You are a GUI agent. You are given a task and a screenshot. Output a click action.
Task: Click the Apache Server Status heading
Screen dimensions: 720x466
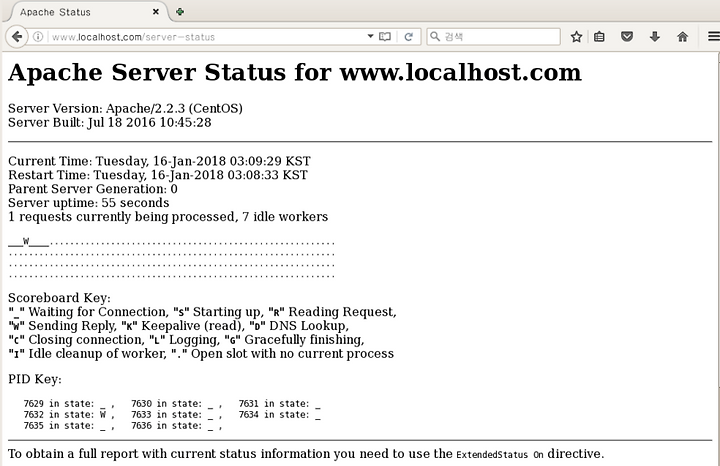pos(295,73)
